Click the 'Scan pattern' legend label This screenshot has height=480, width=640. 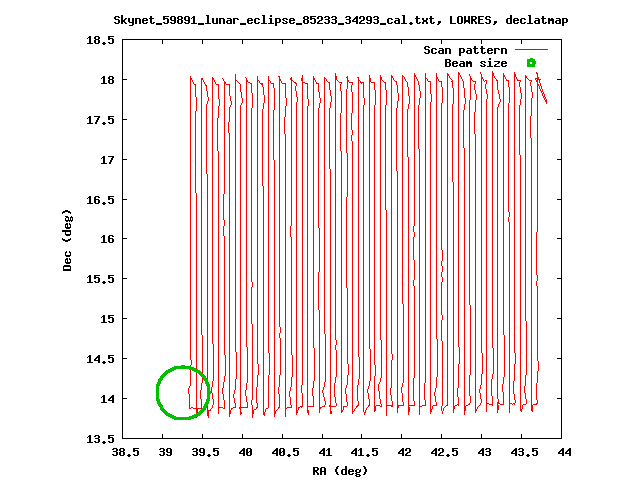click(465, 50)
